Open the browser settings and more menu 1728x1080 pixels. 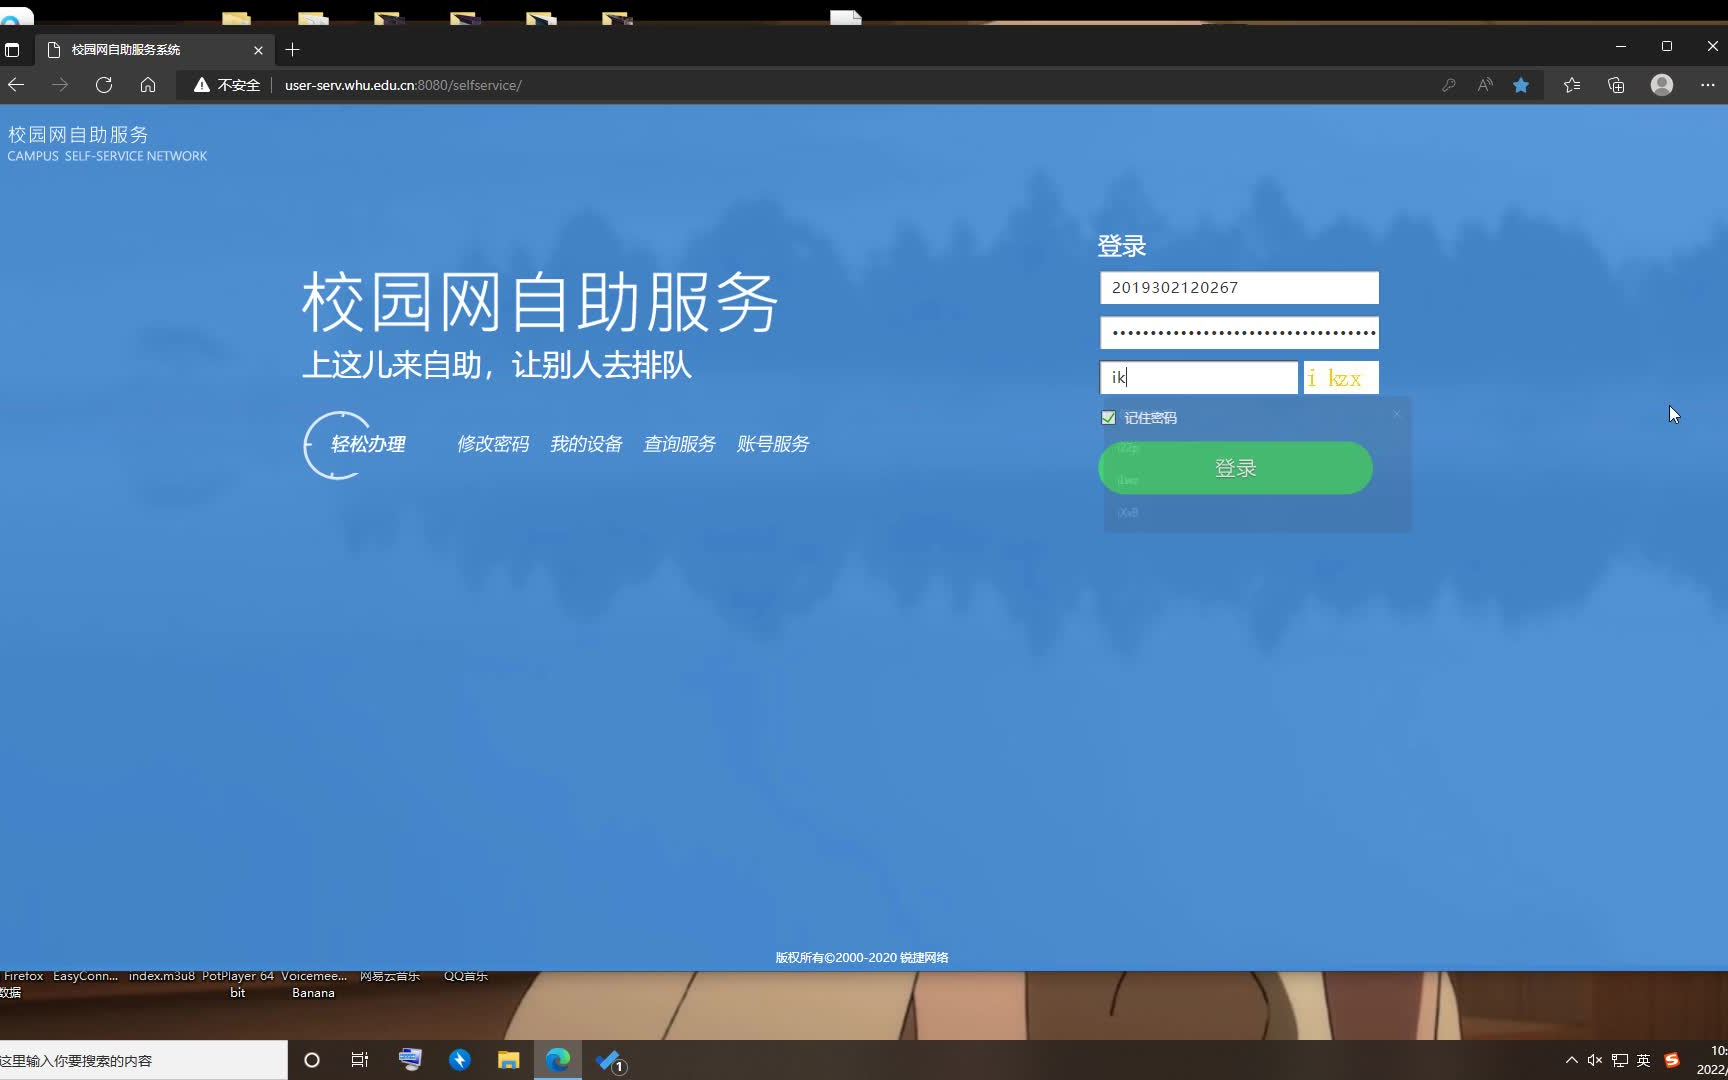[x=1707, y=85]
